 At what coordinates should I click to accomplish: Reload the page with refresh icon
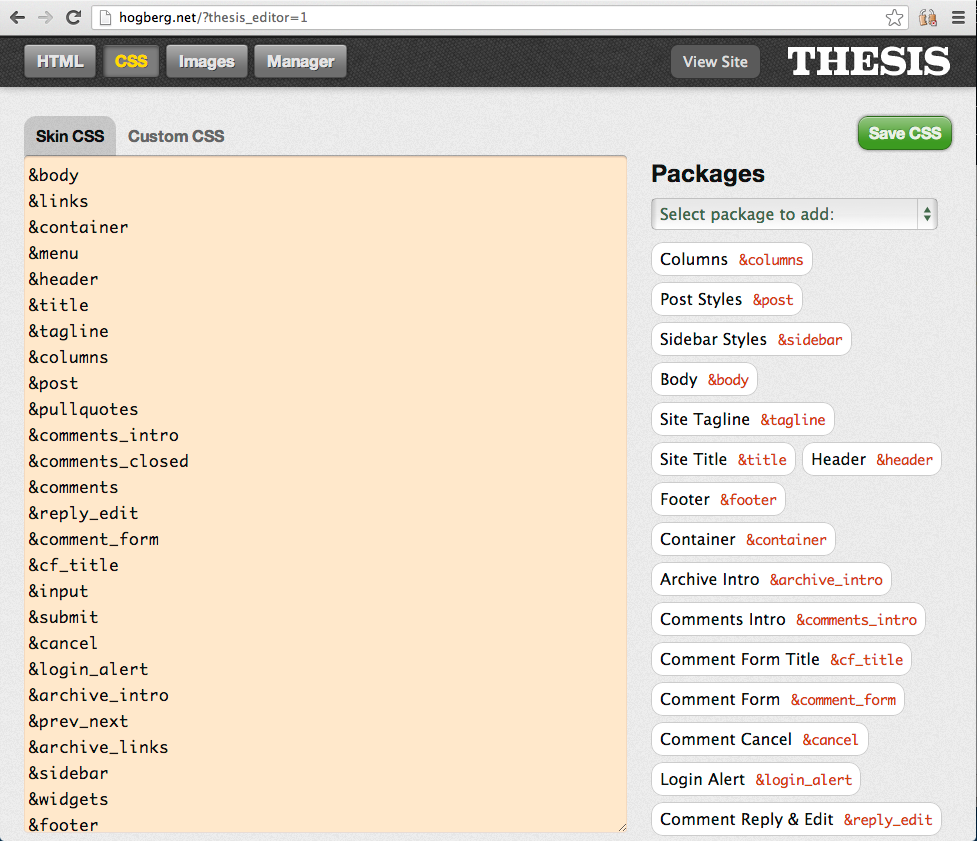pos(74,17)
